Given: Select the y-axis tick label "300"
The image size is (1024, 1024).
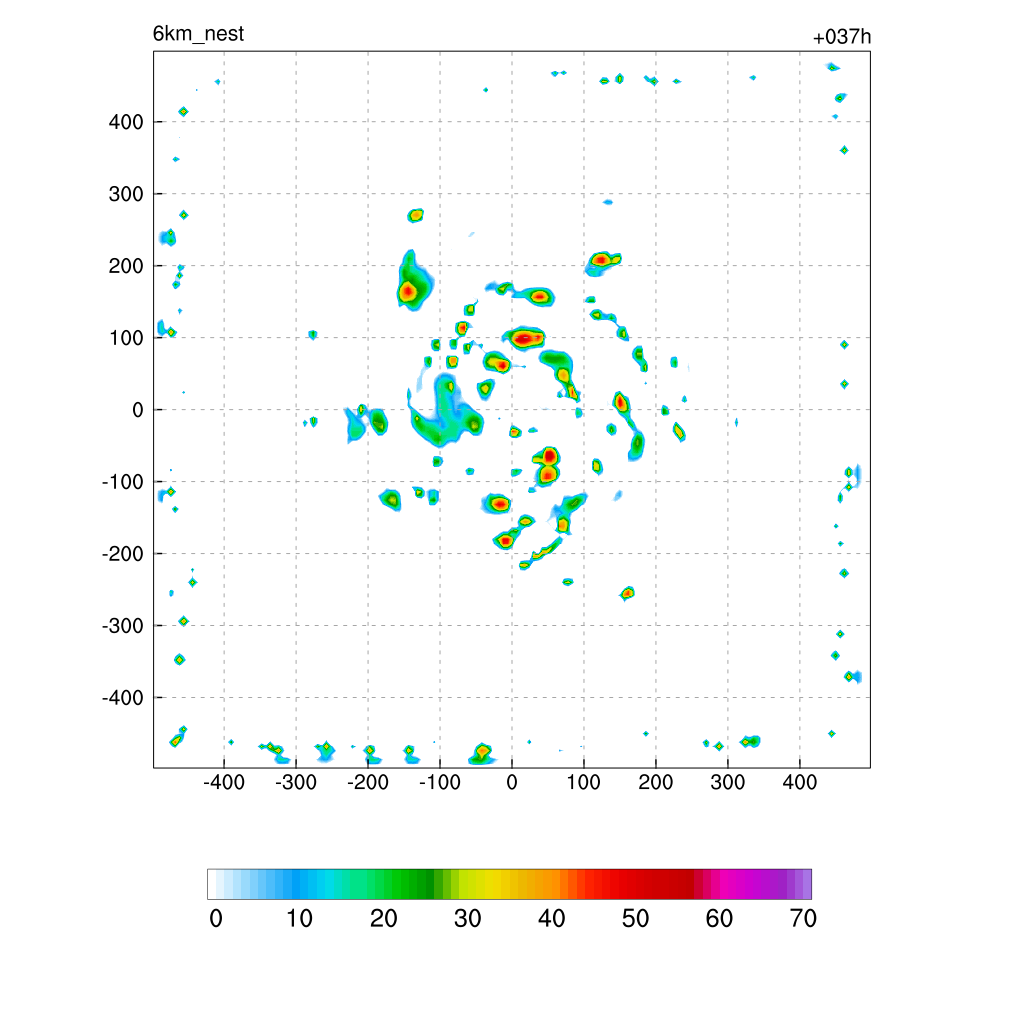Looking at the screenshot, I should point(125,194).
